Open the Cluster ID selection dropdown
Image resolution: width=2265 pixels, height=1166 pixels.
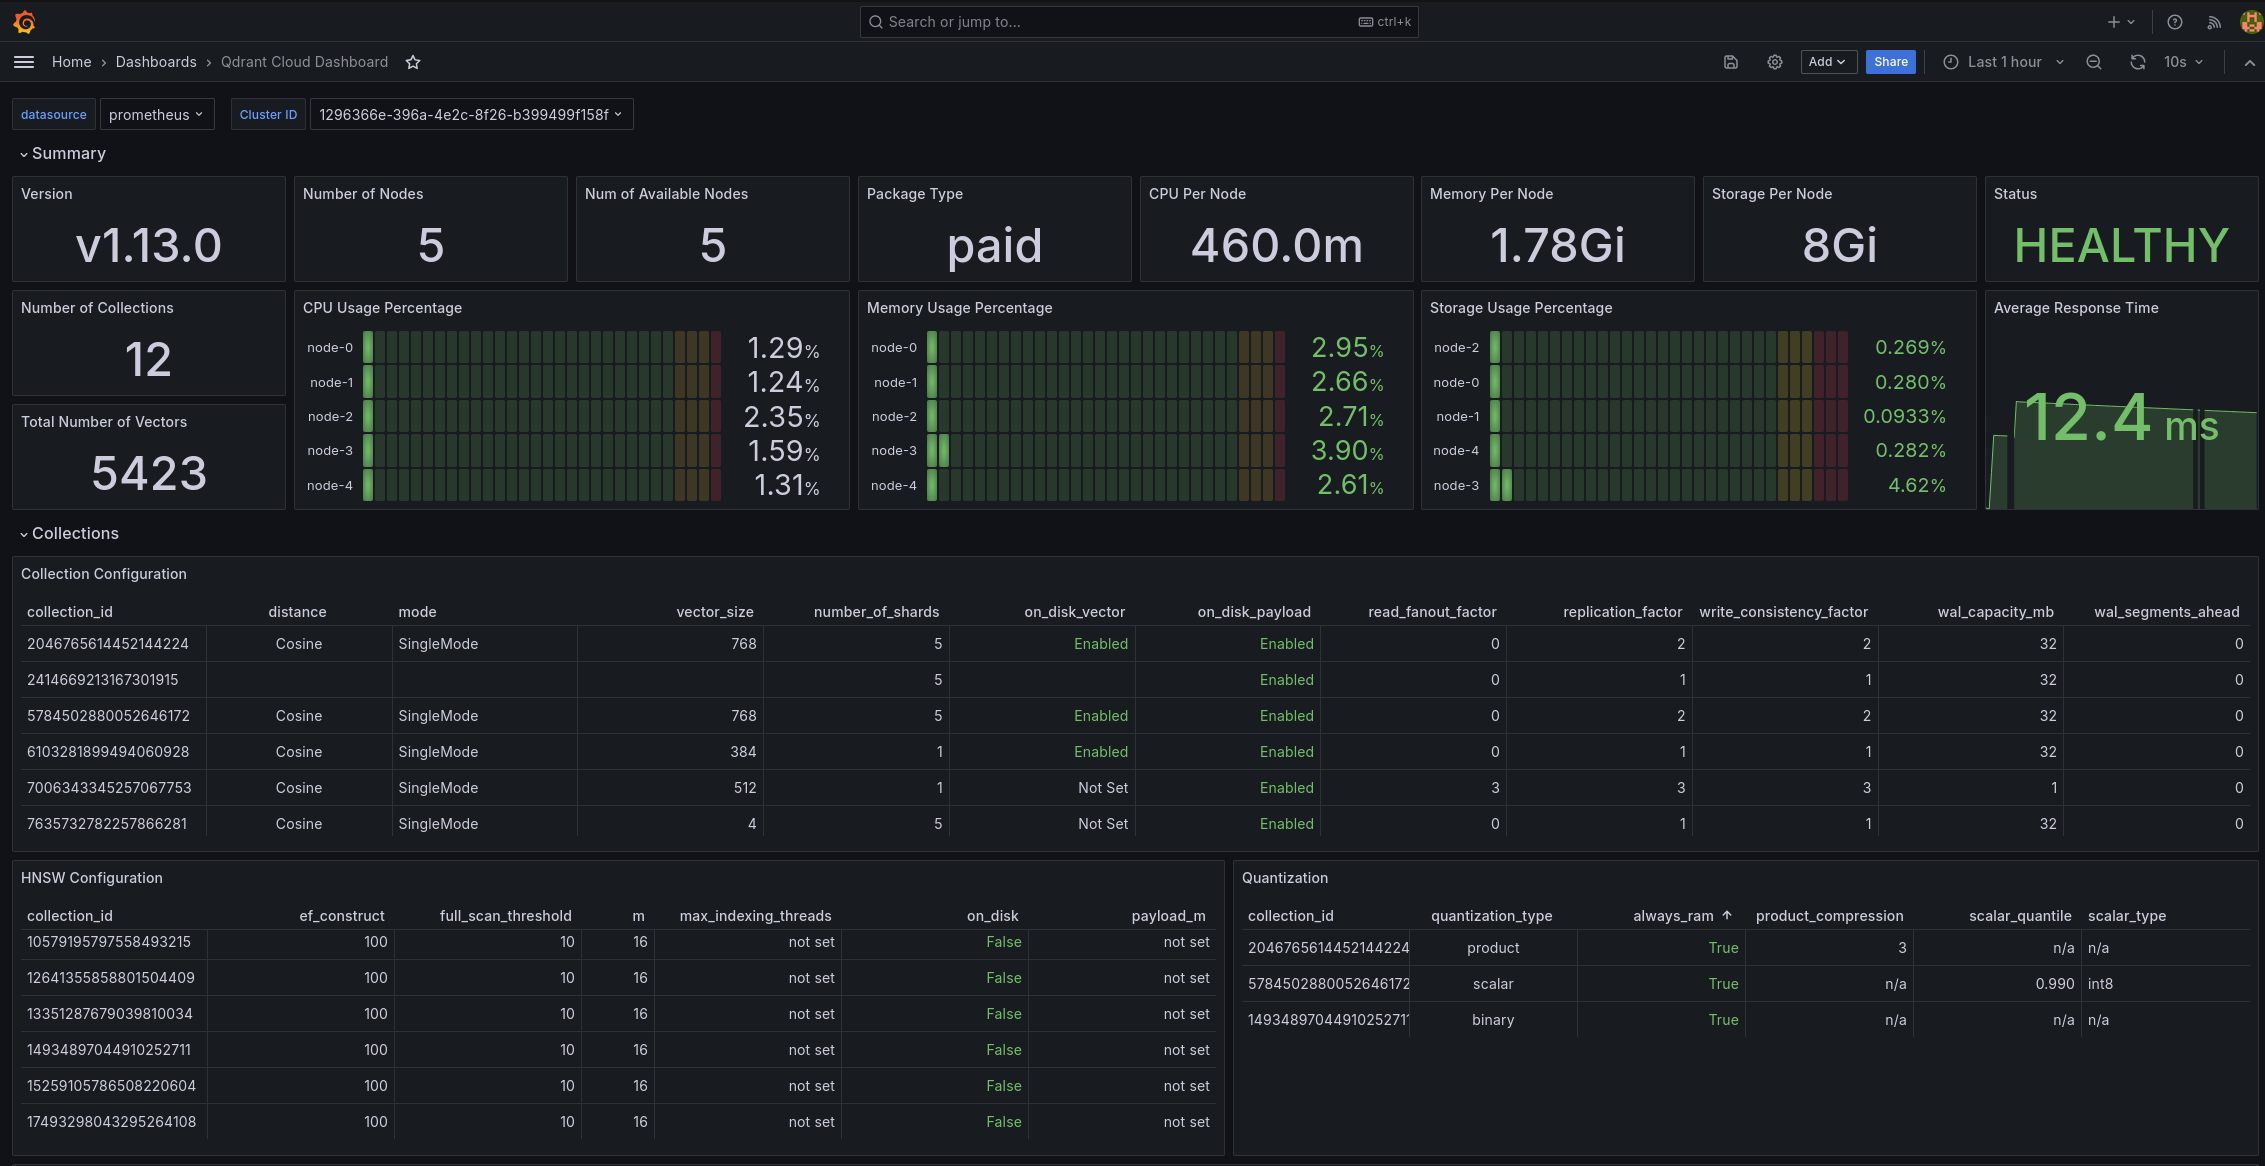point(471,114)
